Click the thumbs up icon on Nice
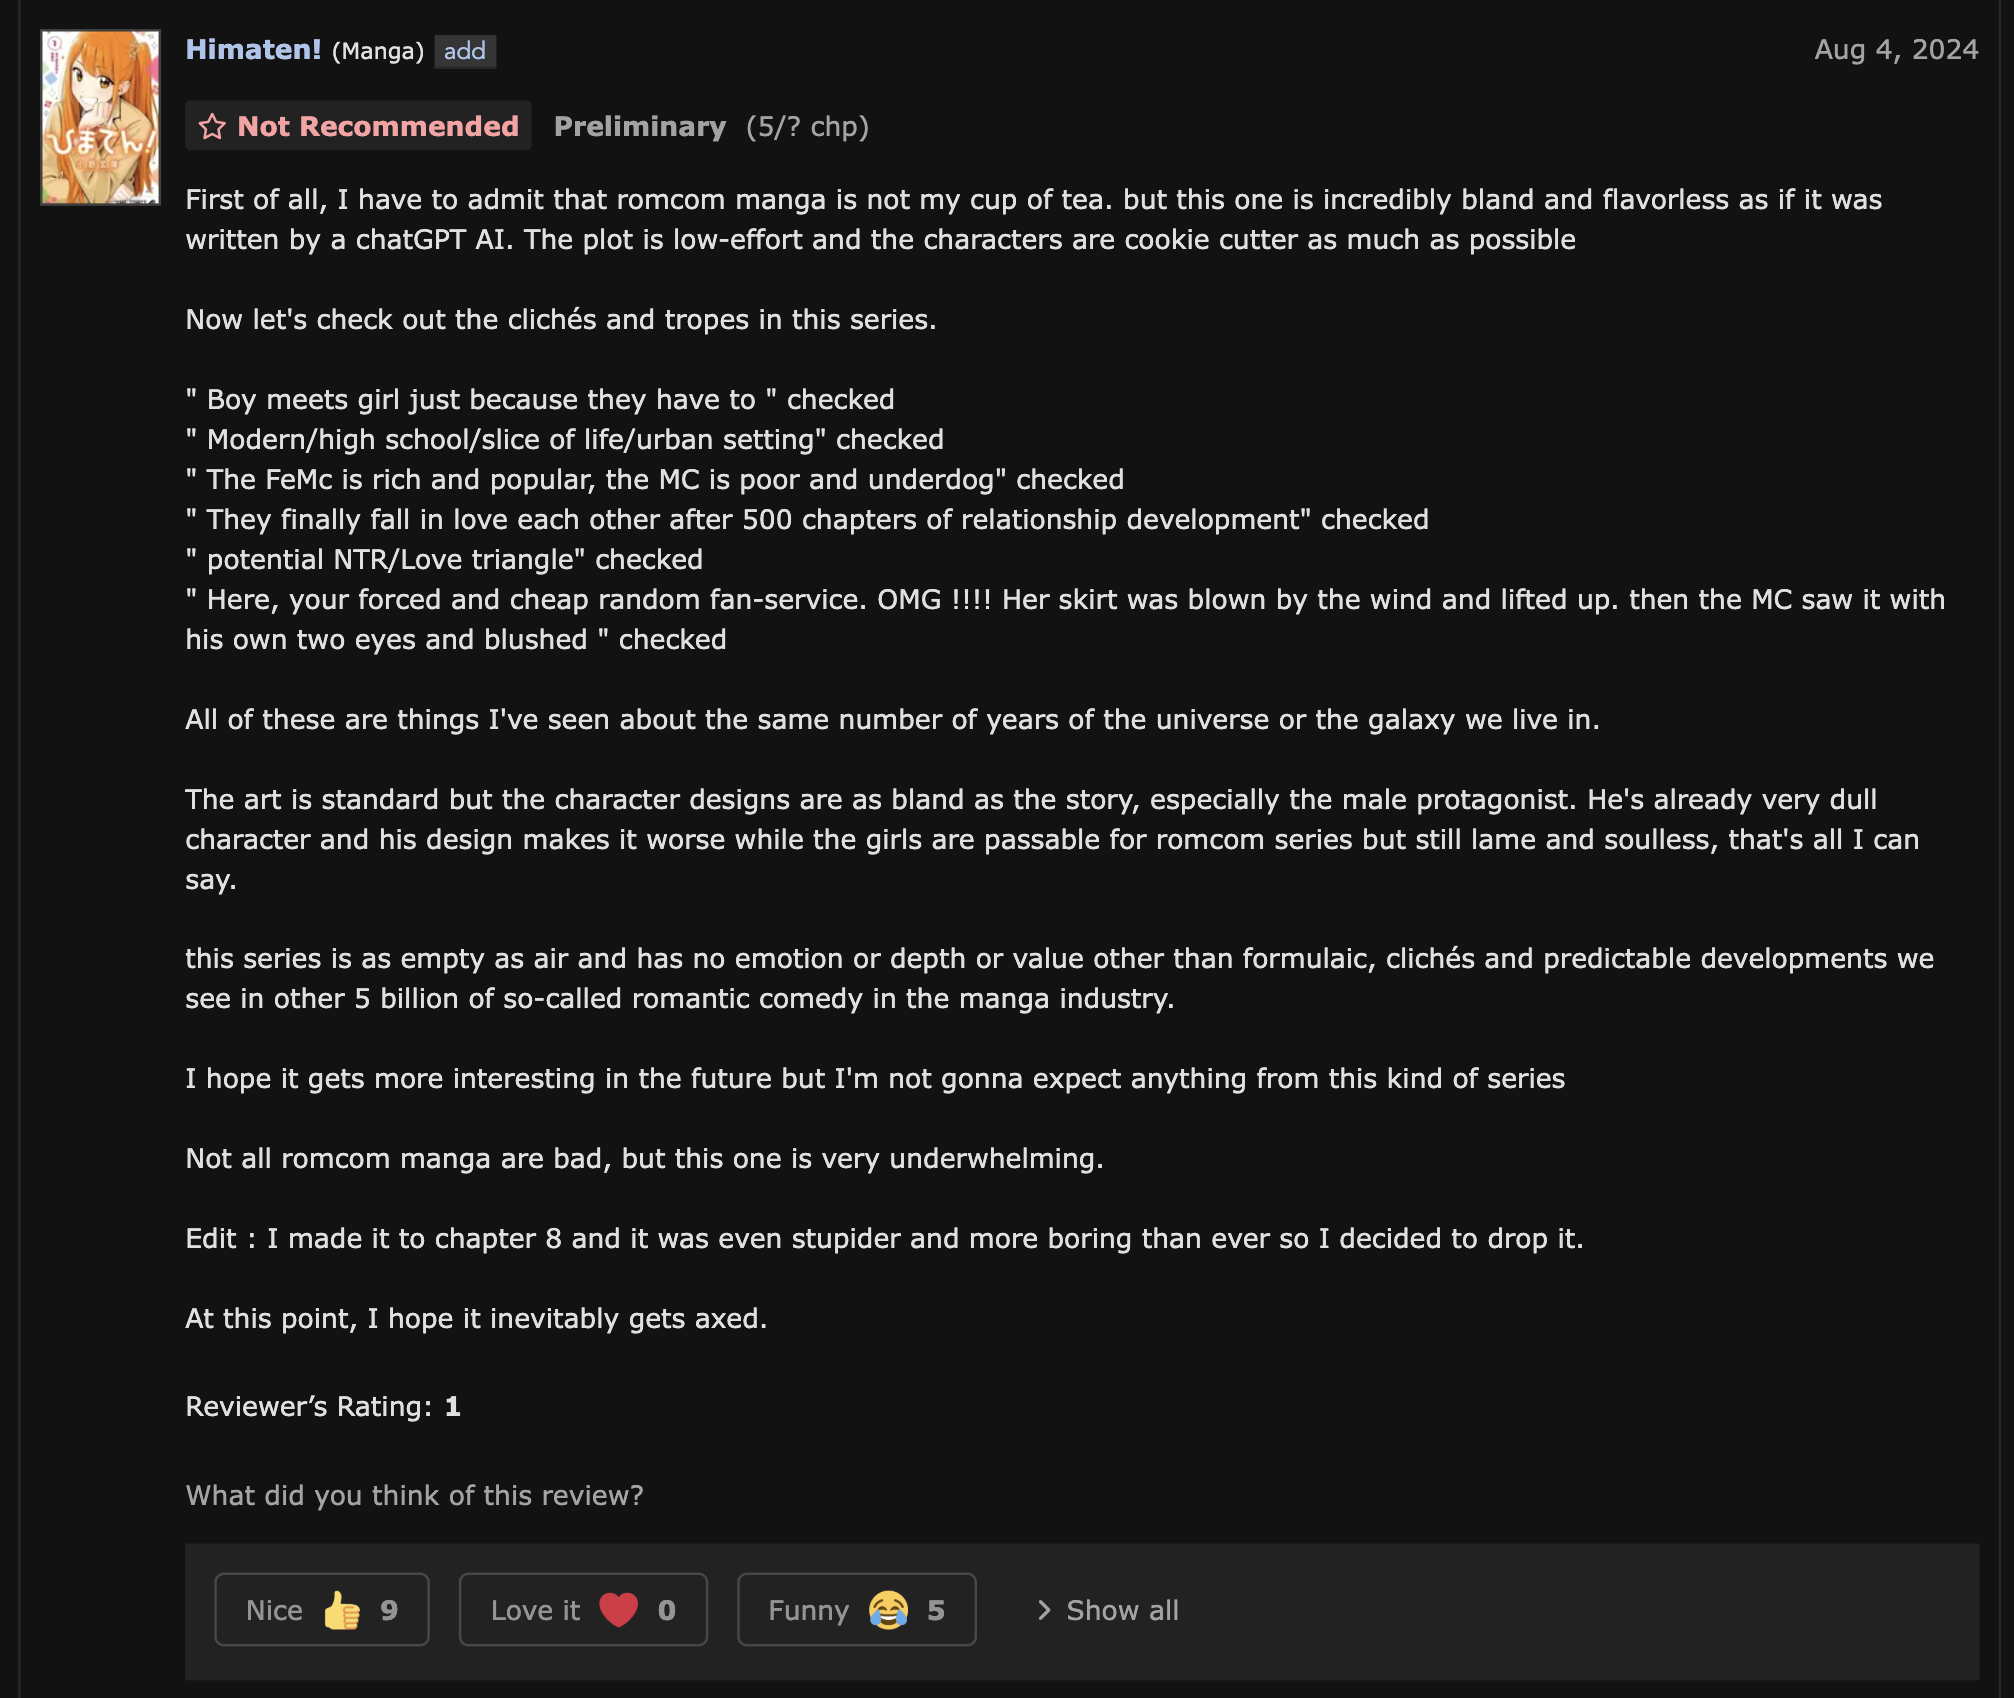This screenshot has height=1698, width=2014. click(342, 1610)
